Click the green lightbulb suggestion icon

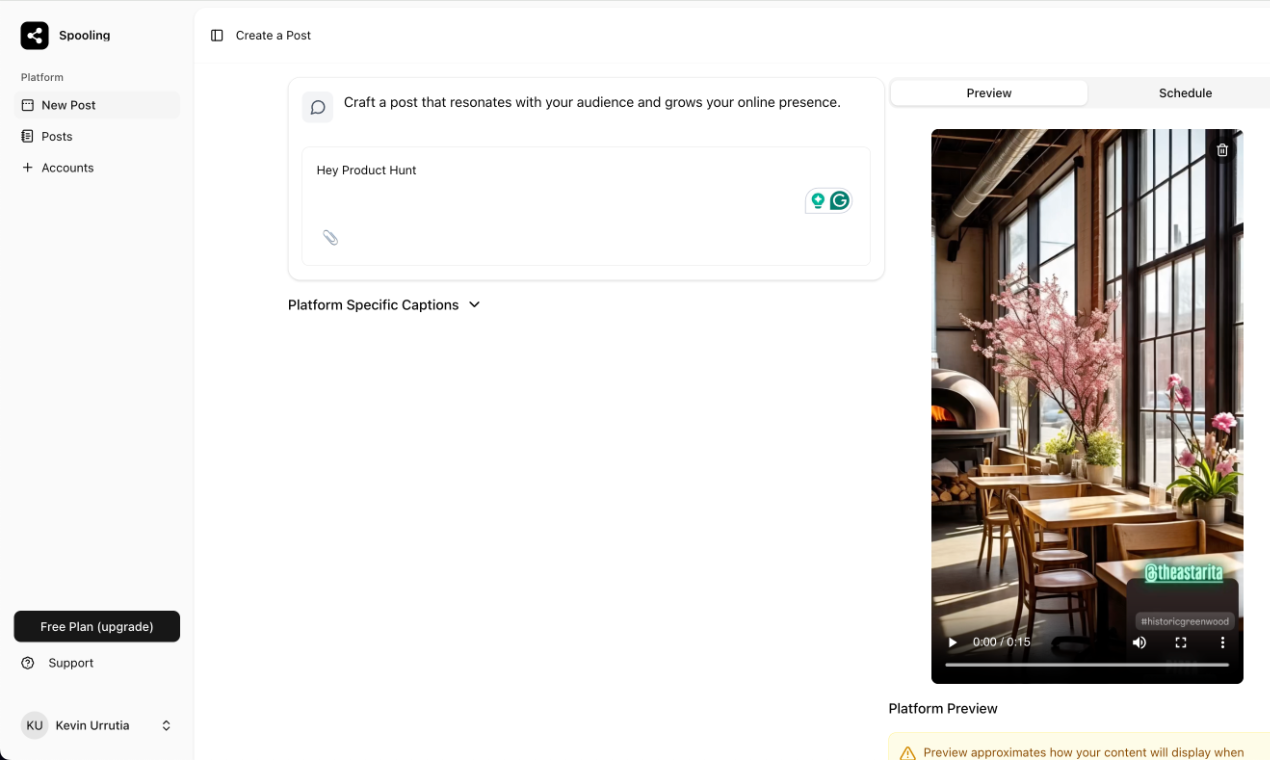818,201
